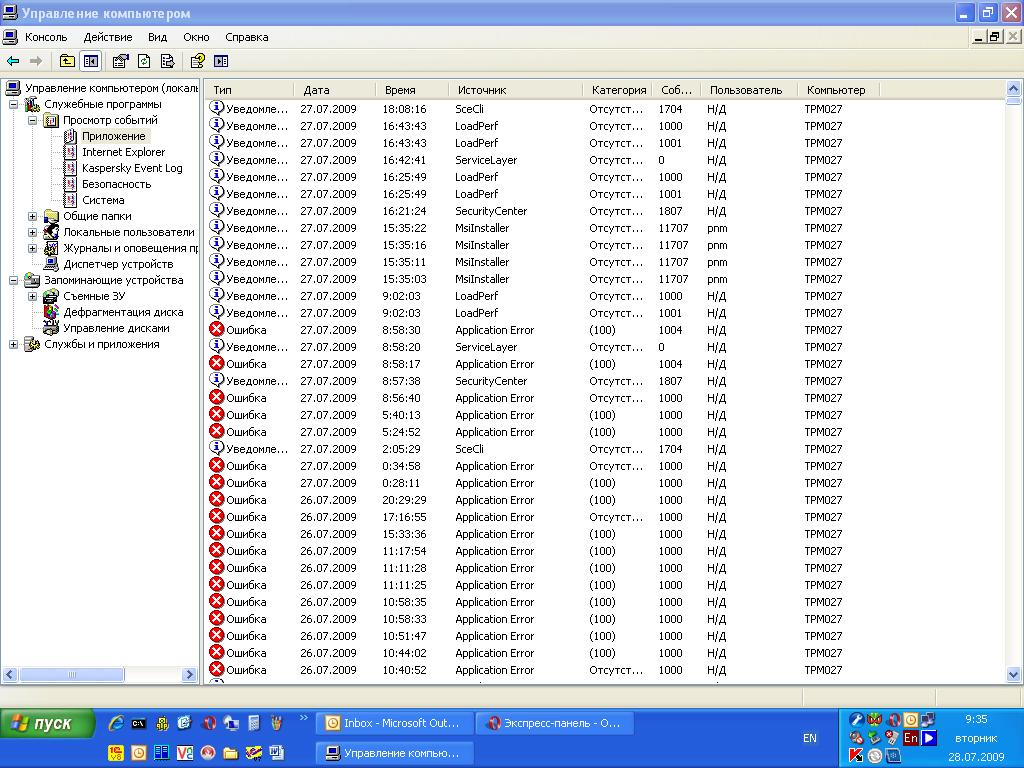Sort by the Пользователь column header
This screenshot has width=1024, height=768.
click(x=749, y=90)
